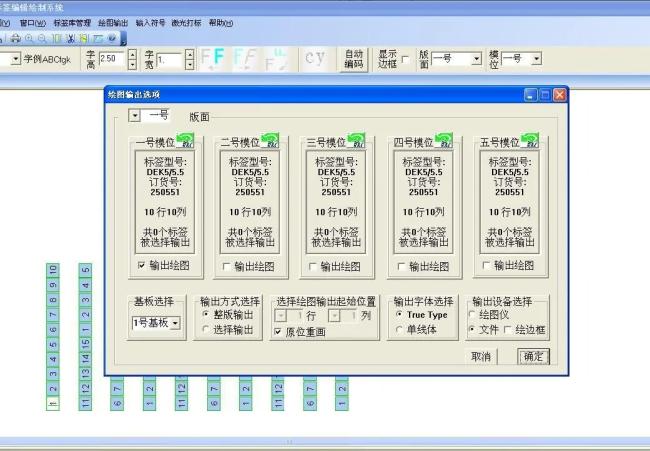Click the 取消 button
Screen dimensions: 650x451
(481, 356)
